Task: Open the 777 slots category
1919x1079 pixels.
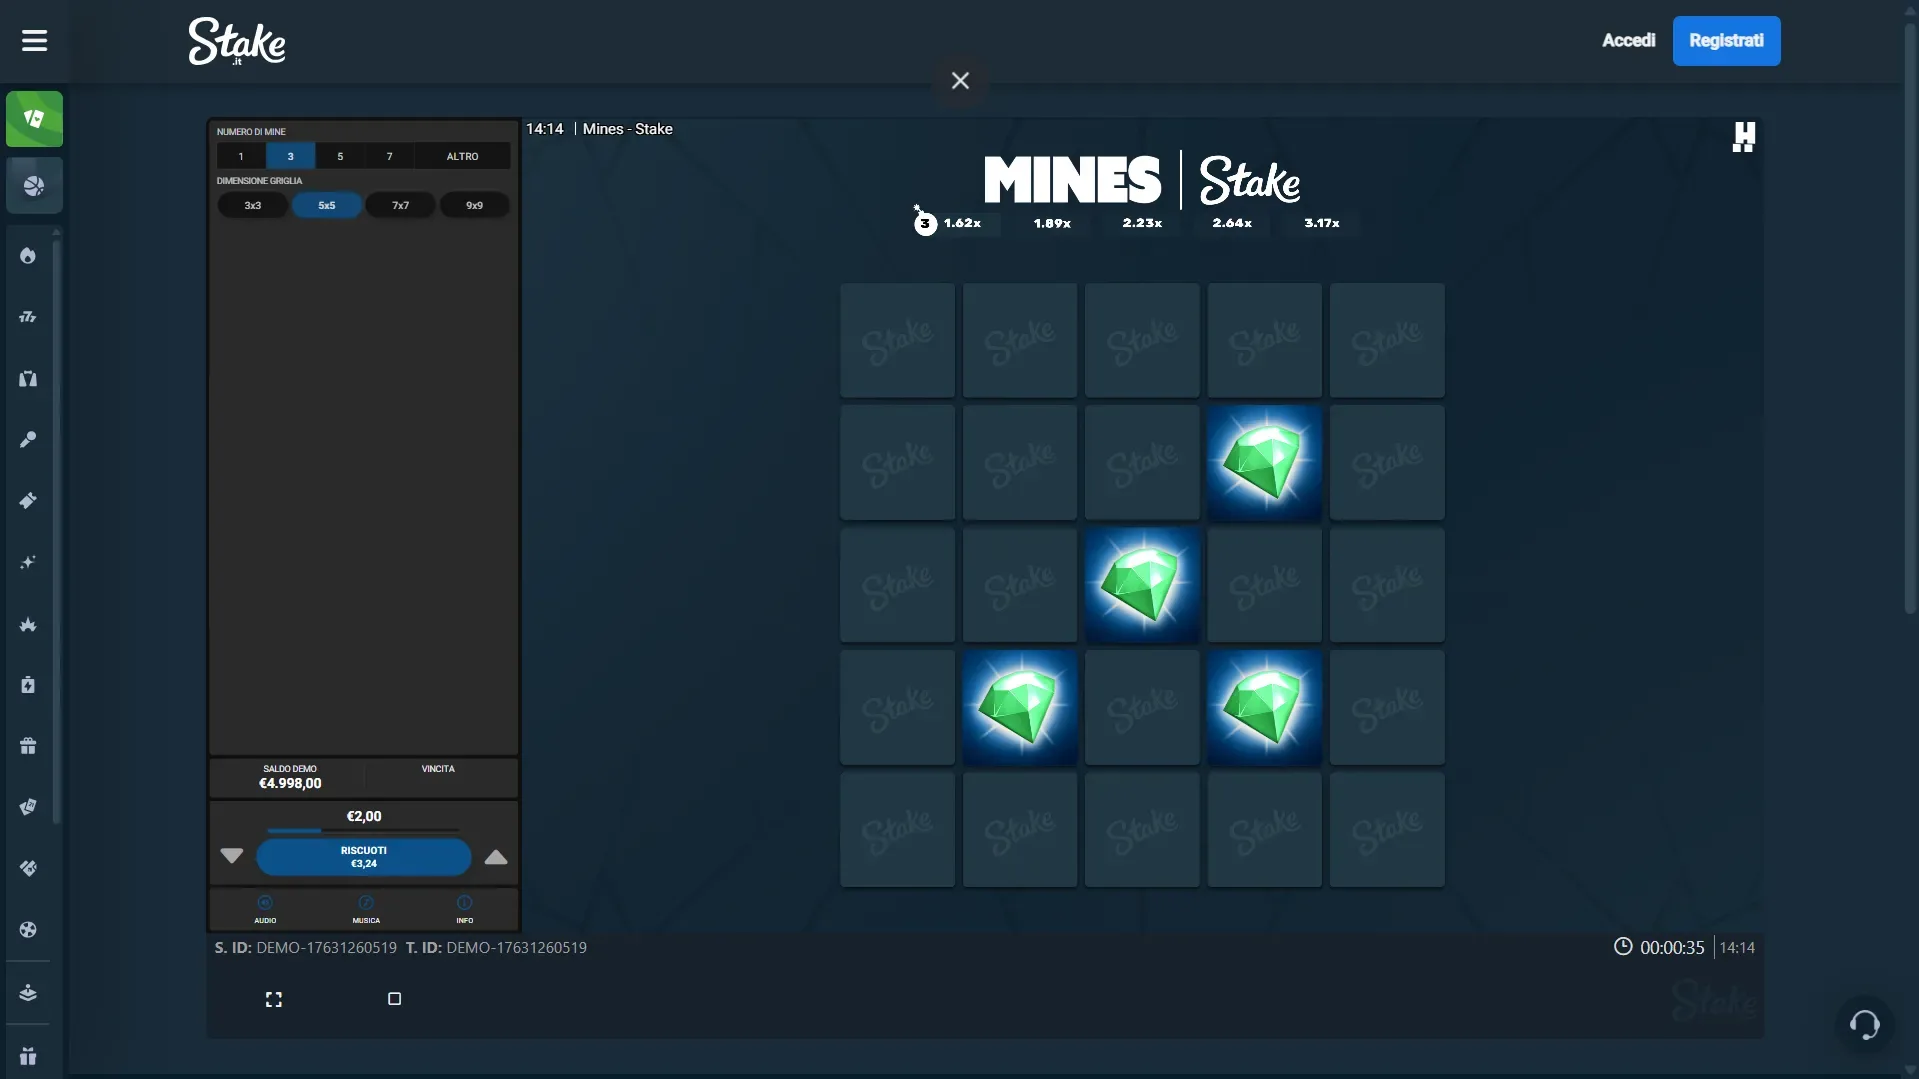Action: pyautogui.click(x=27, y=317)
